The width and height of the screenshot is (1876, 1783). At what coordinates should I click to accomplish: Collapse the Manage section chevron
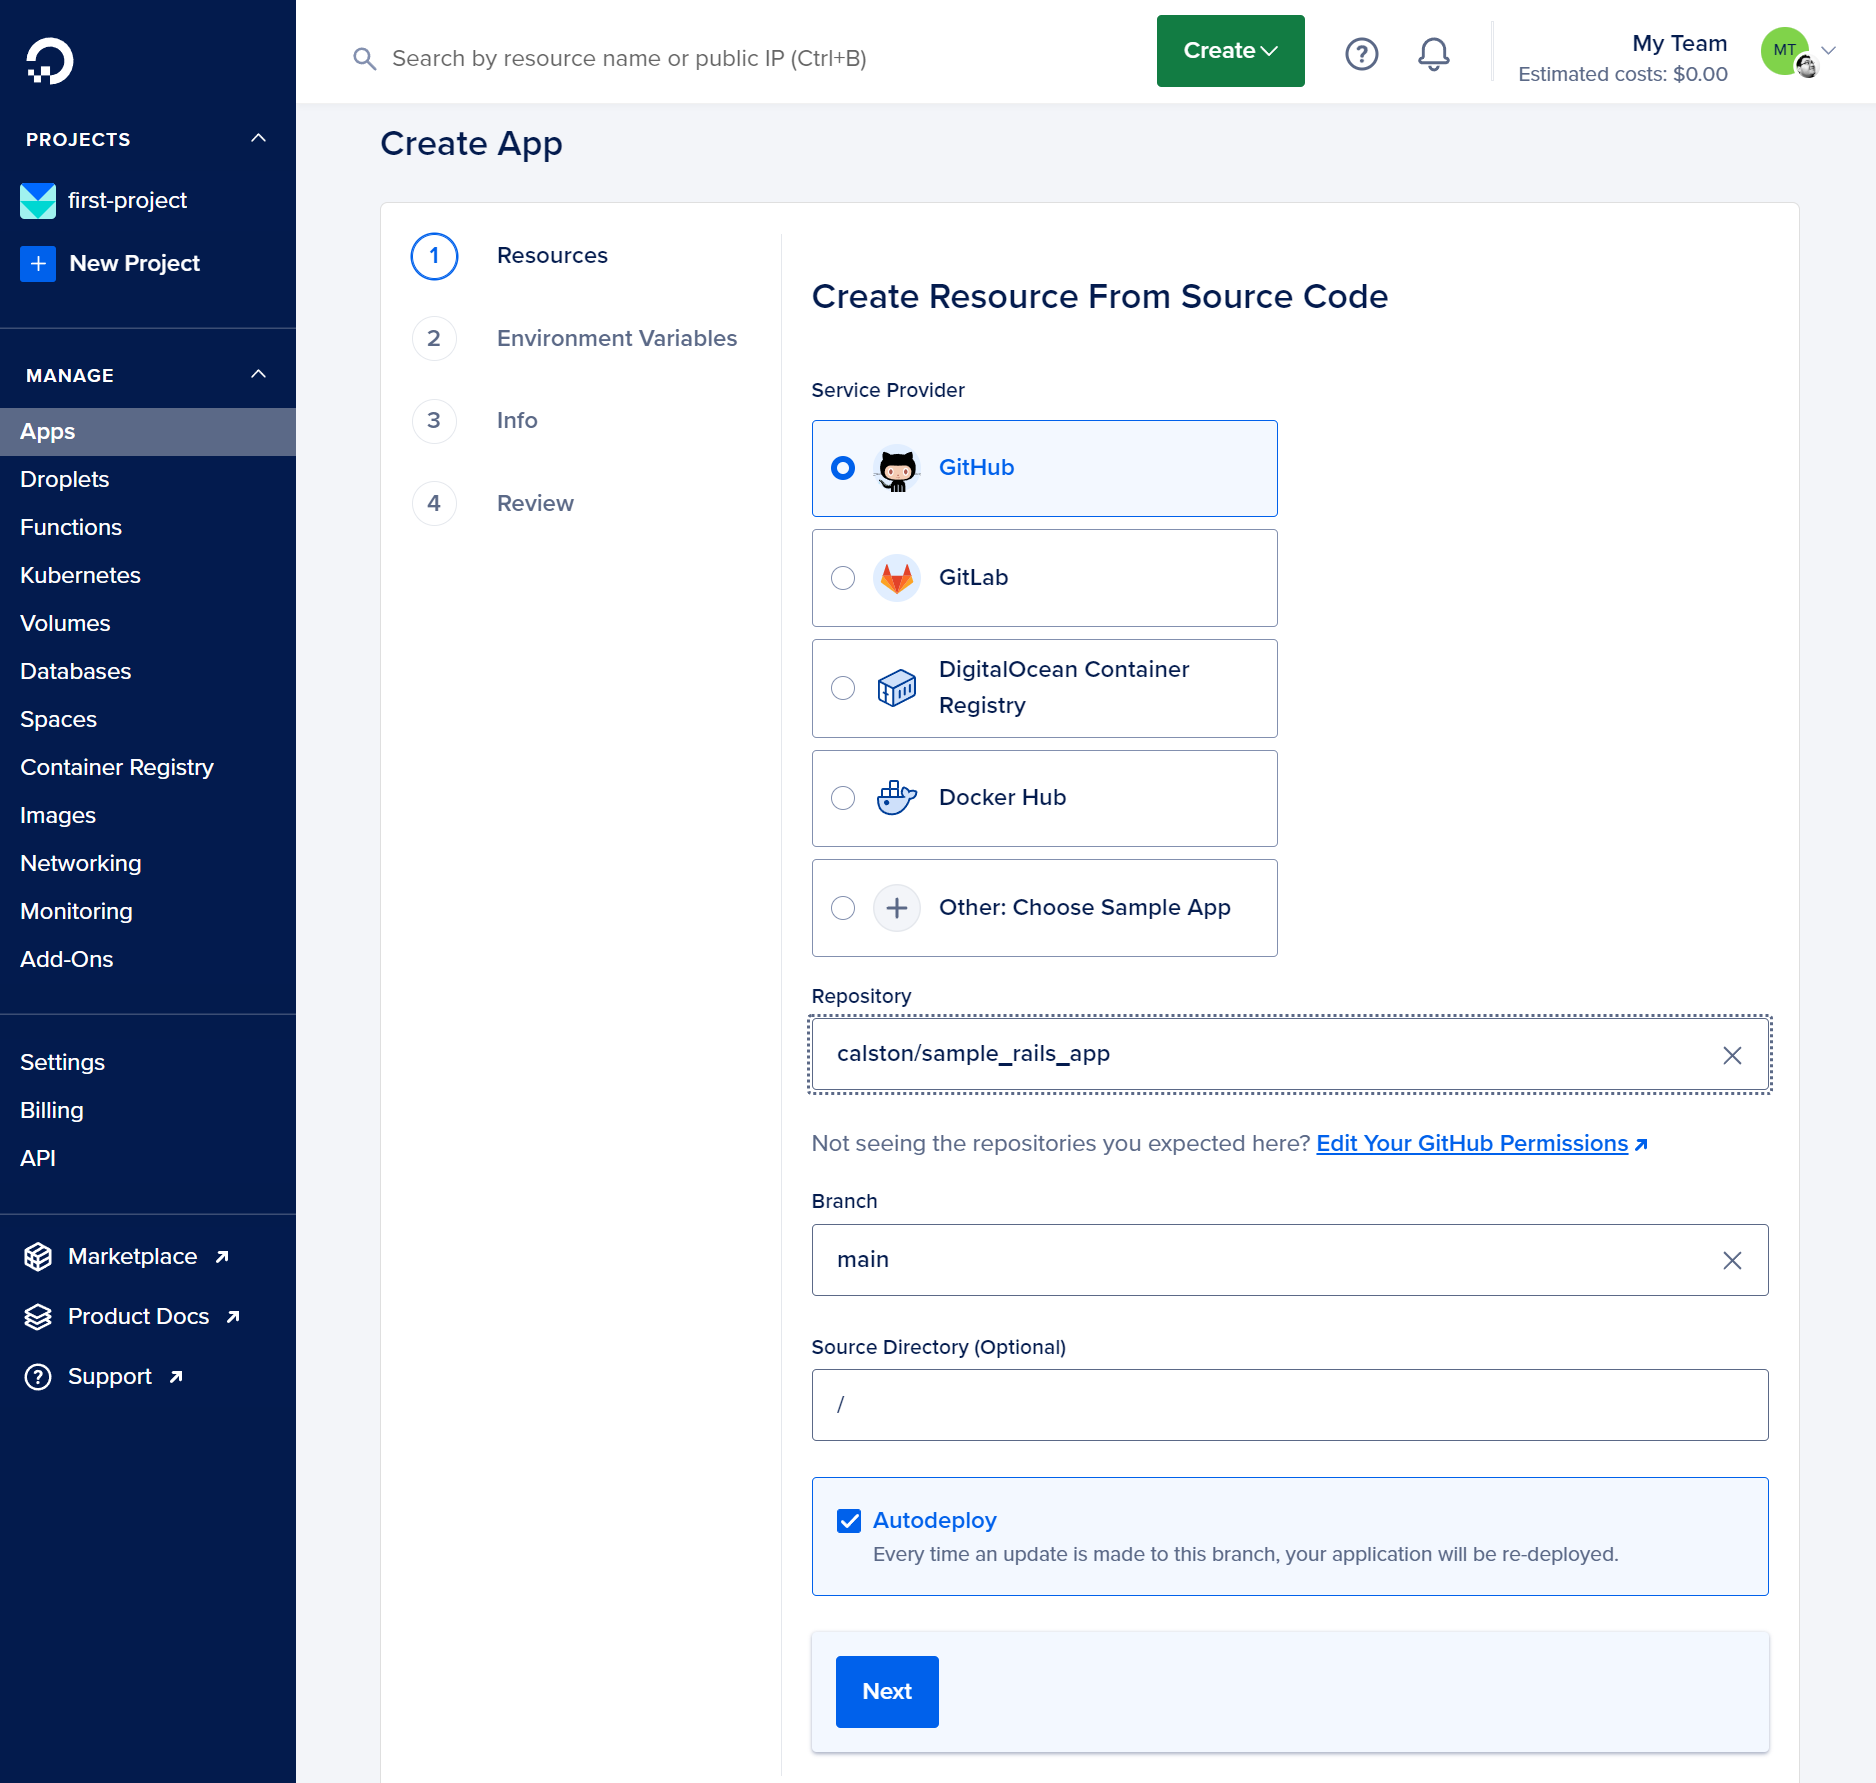click(258, 374)
